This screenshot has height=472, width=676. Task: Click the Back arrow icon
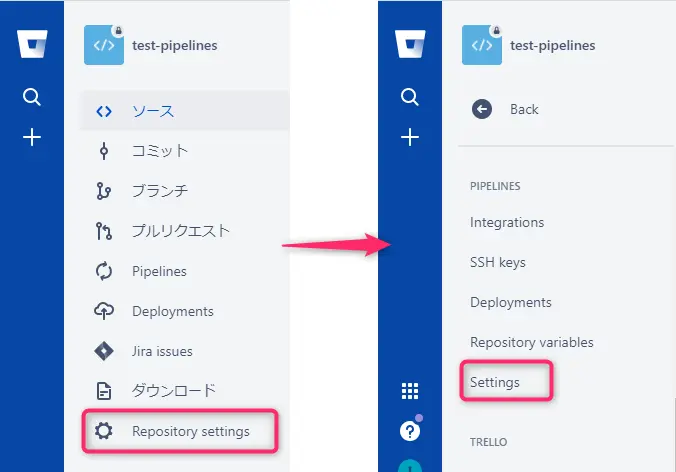482,109
